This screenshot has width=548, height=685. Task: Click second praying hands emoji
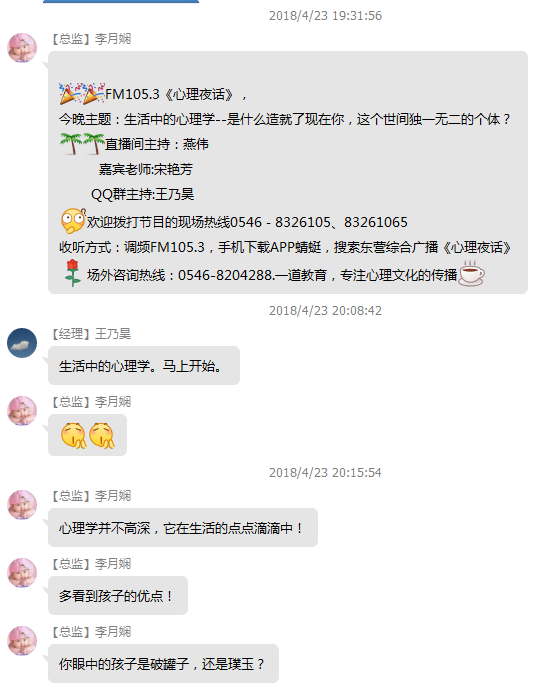pyautogui.click(x=102, y=435)
